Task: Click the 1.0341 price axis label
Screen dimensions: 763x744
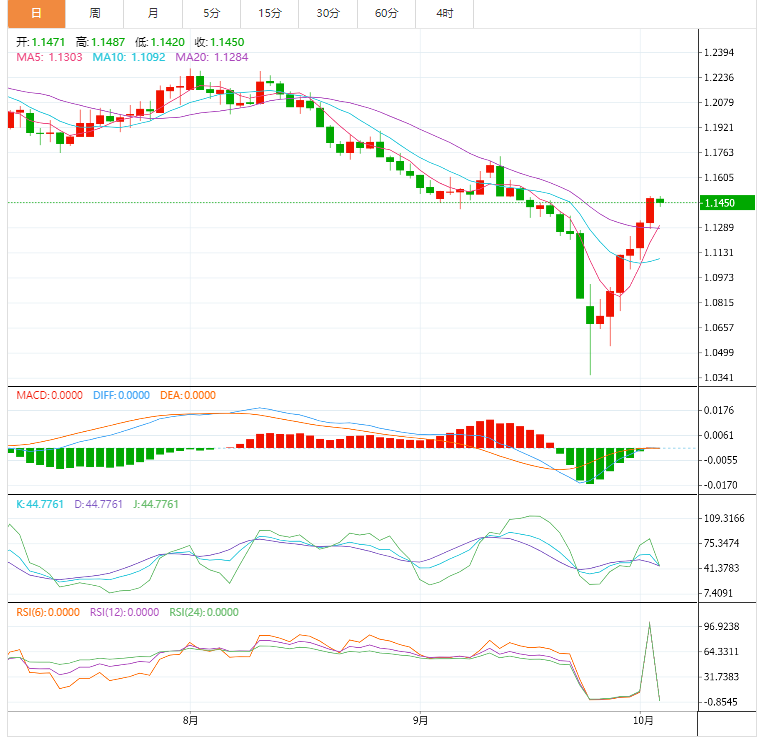Action: (719, 378)
